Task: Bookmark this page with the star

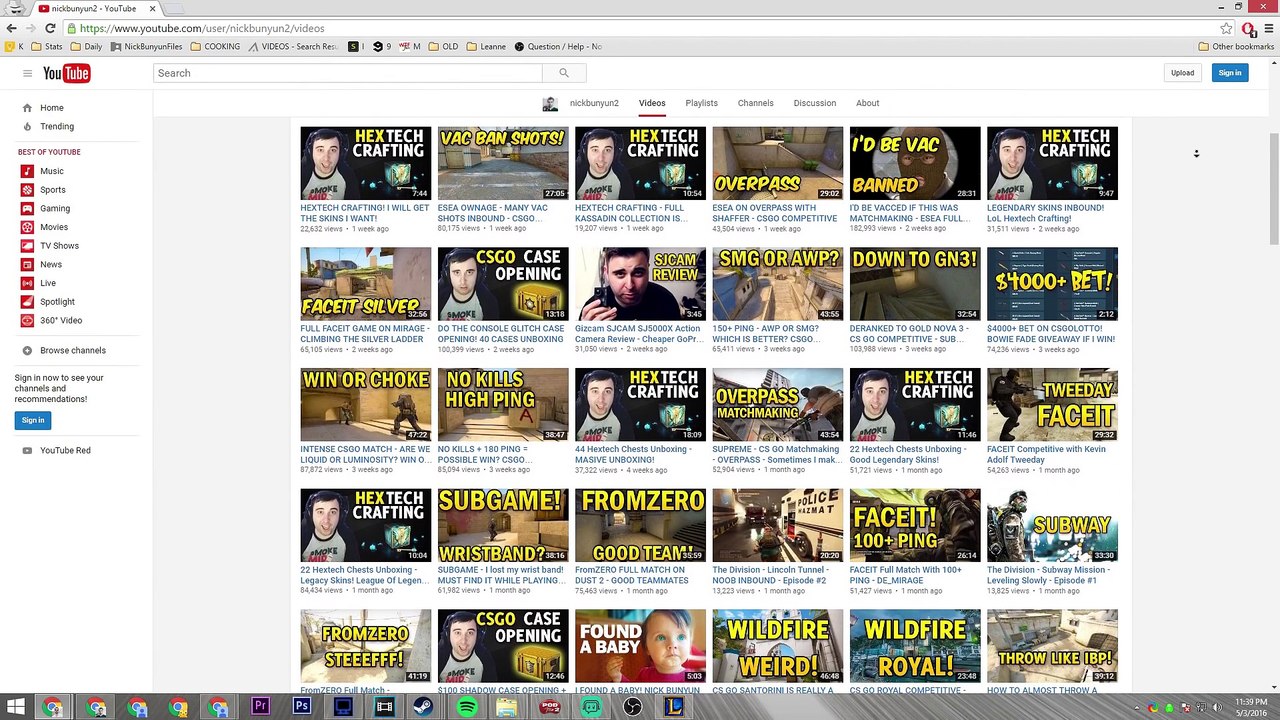Action: [x=1226, y=28]
